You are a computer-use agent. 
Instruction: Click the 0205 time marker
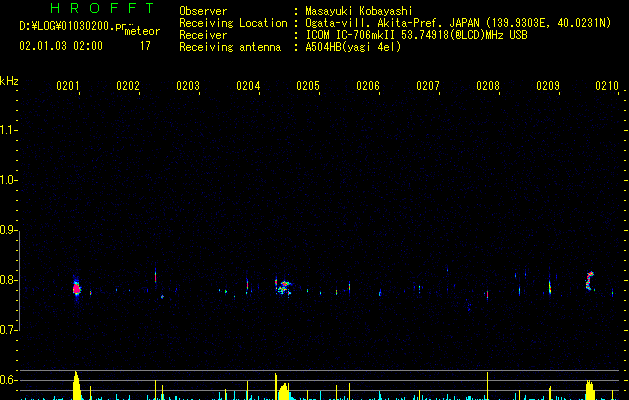point(308,86)
